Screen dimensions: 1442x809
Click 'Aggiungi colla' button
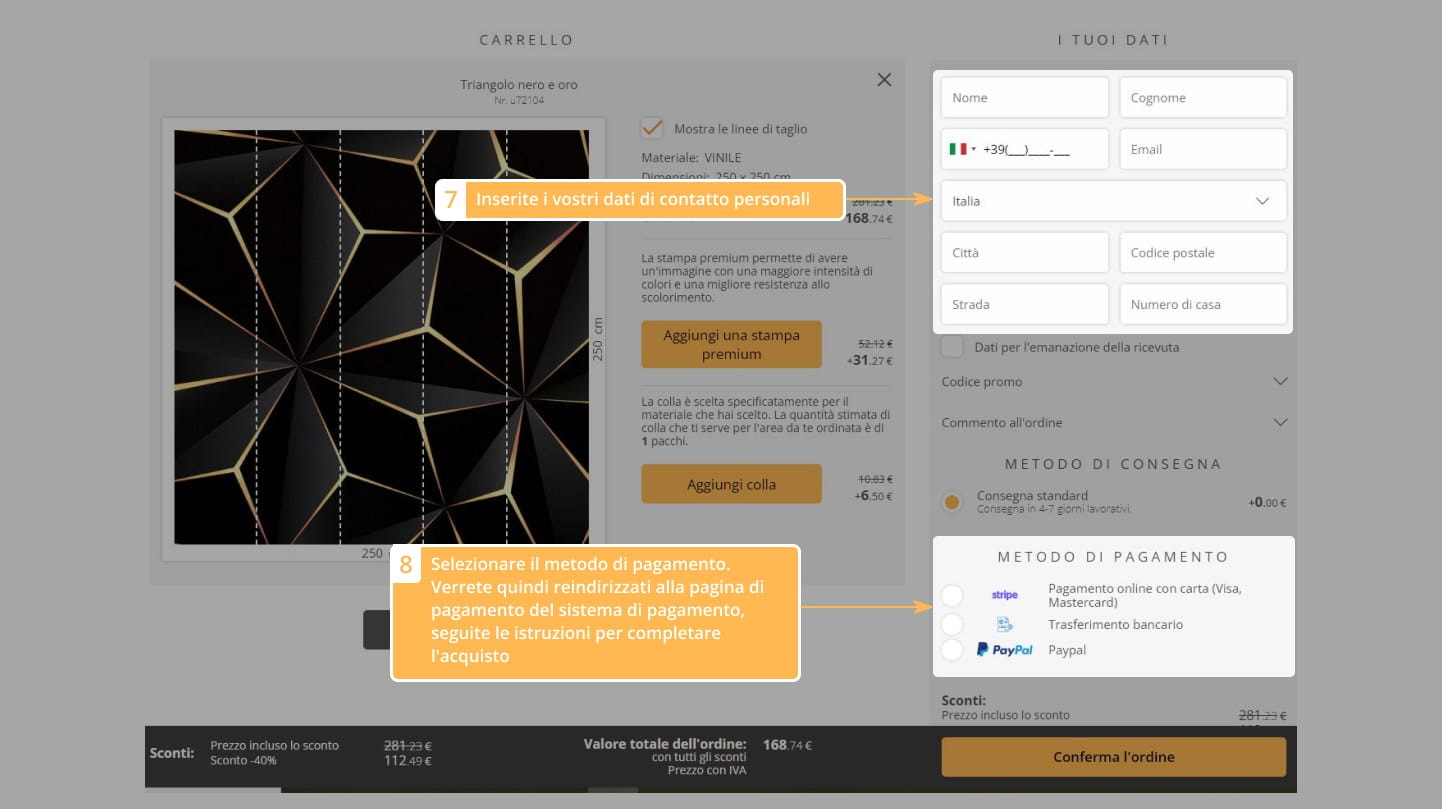pyautogui.click(x=731, y=484)
